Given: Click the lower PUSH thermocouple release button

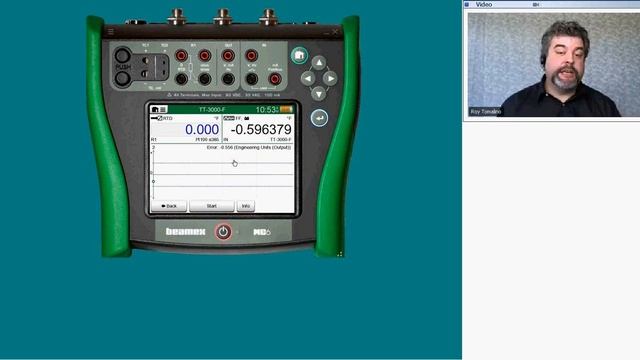Looking at the screenshot, I should tap(122, 79).
